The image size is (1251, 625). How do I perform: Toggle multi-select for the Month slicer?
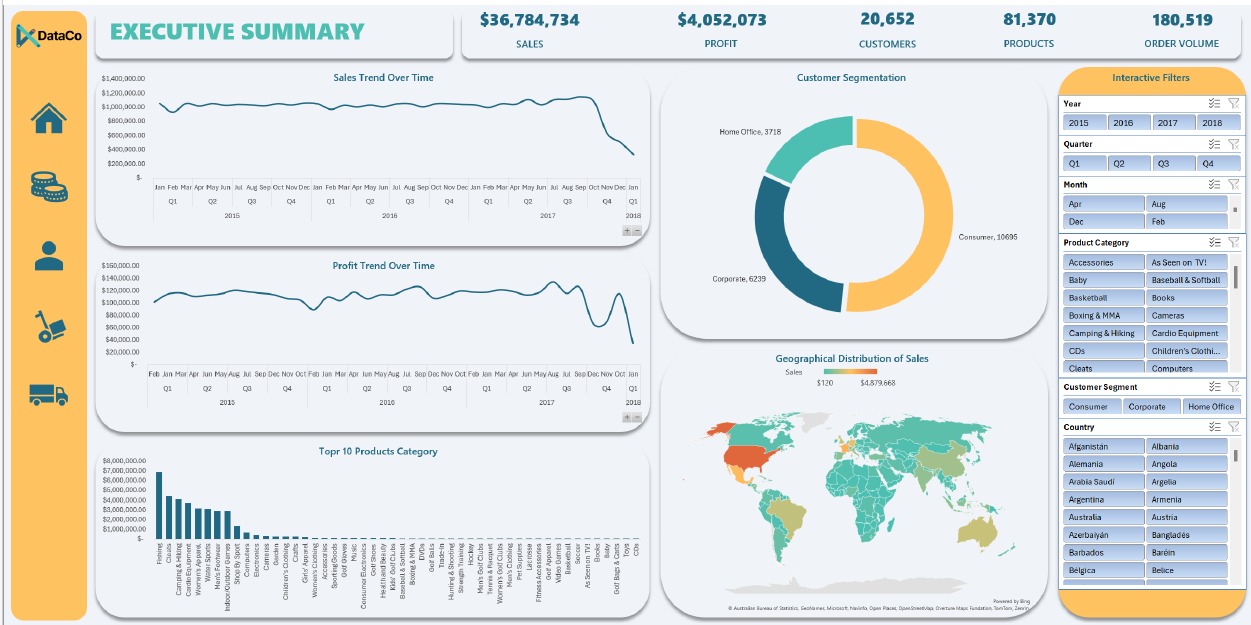pyautogui.click(x=1214, y=184)
